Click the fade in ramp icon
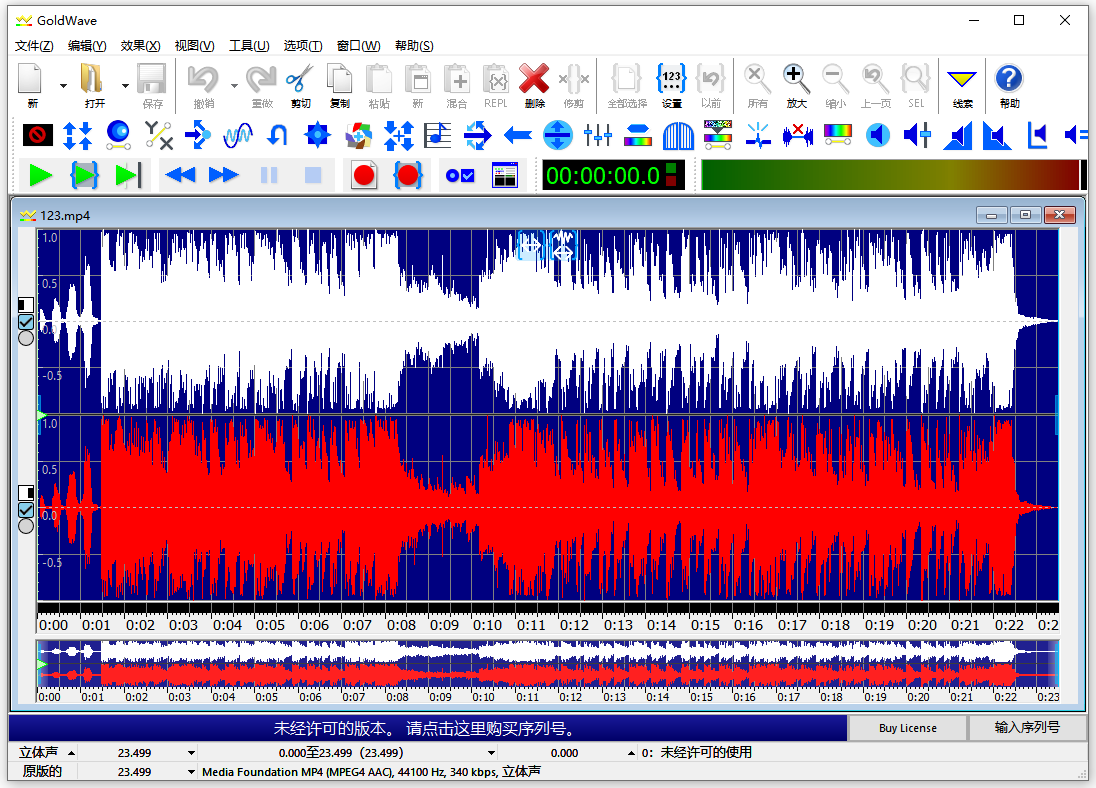The image size is (1096, 788). (958, 135)
